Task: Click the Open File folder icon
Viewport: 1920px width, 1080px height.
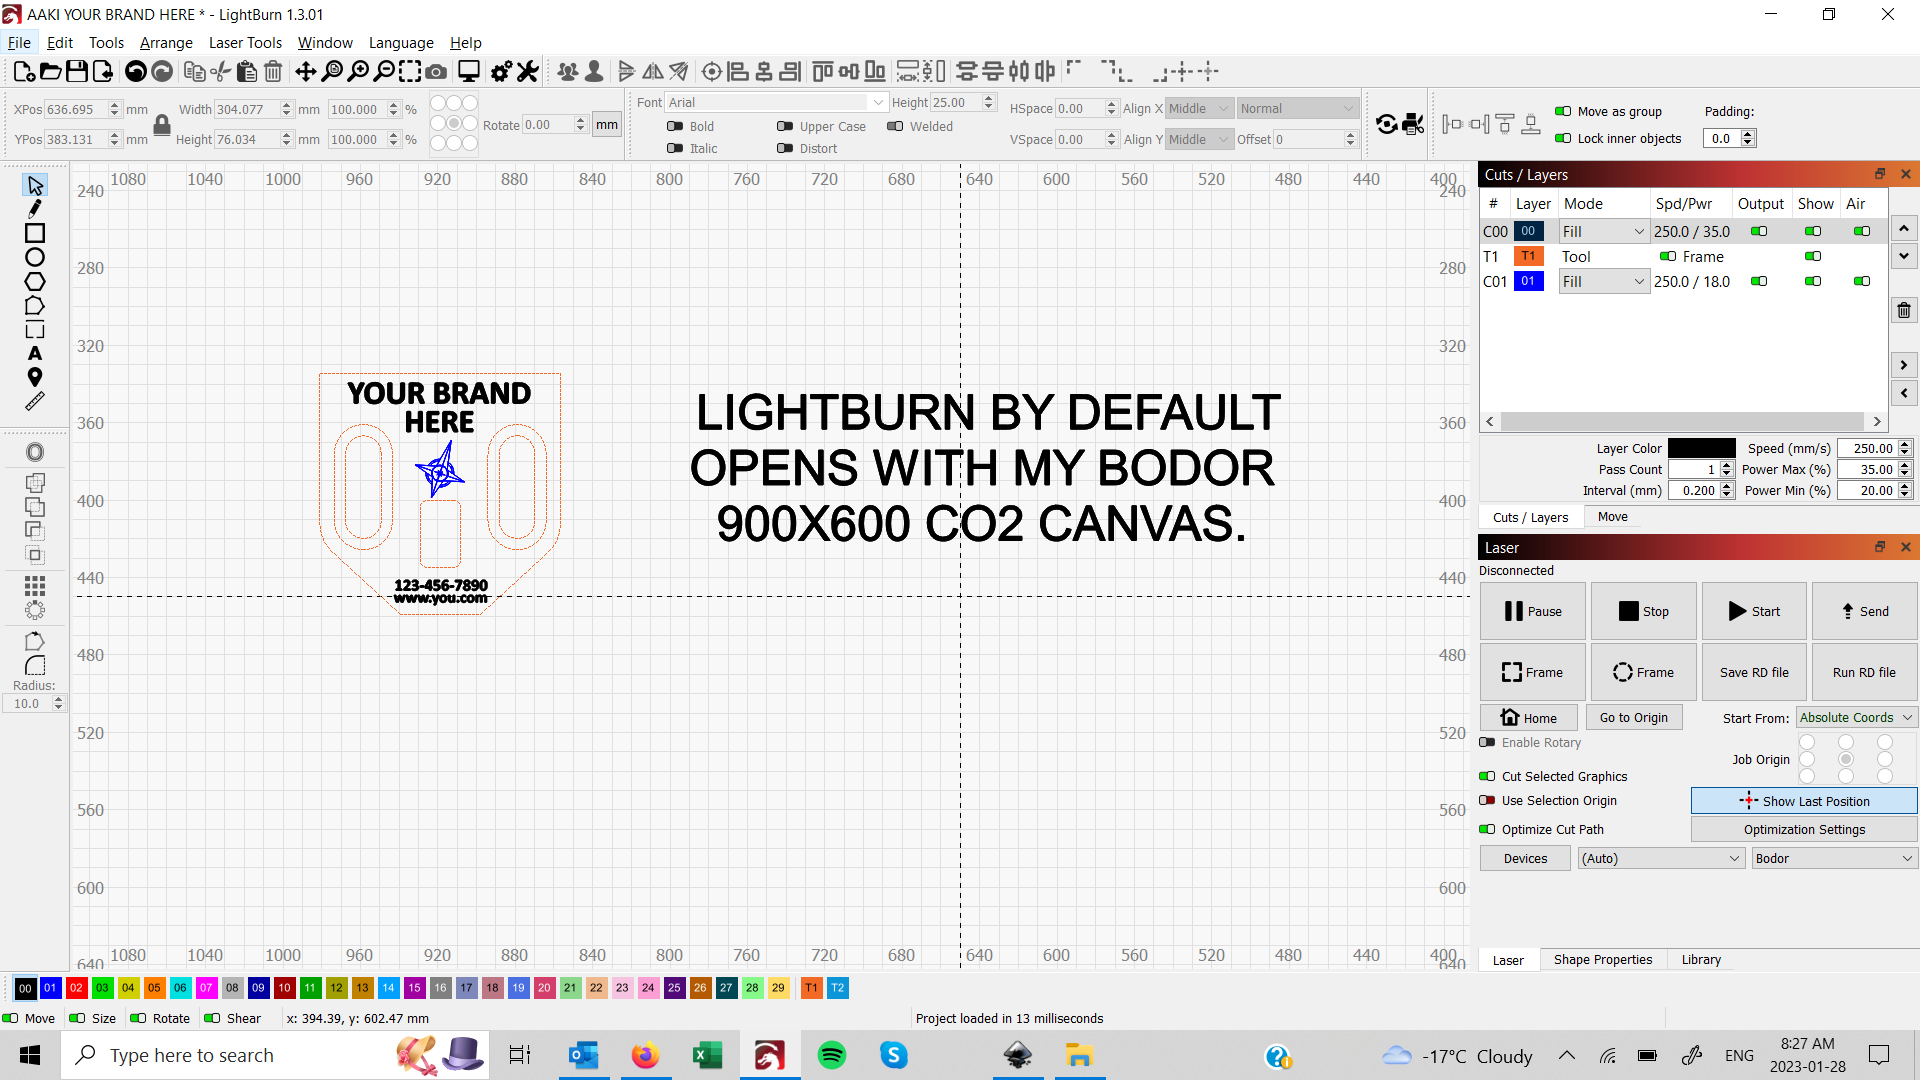Action: click(51, 71)
